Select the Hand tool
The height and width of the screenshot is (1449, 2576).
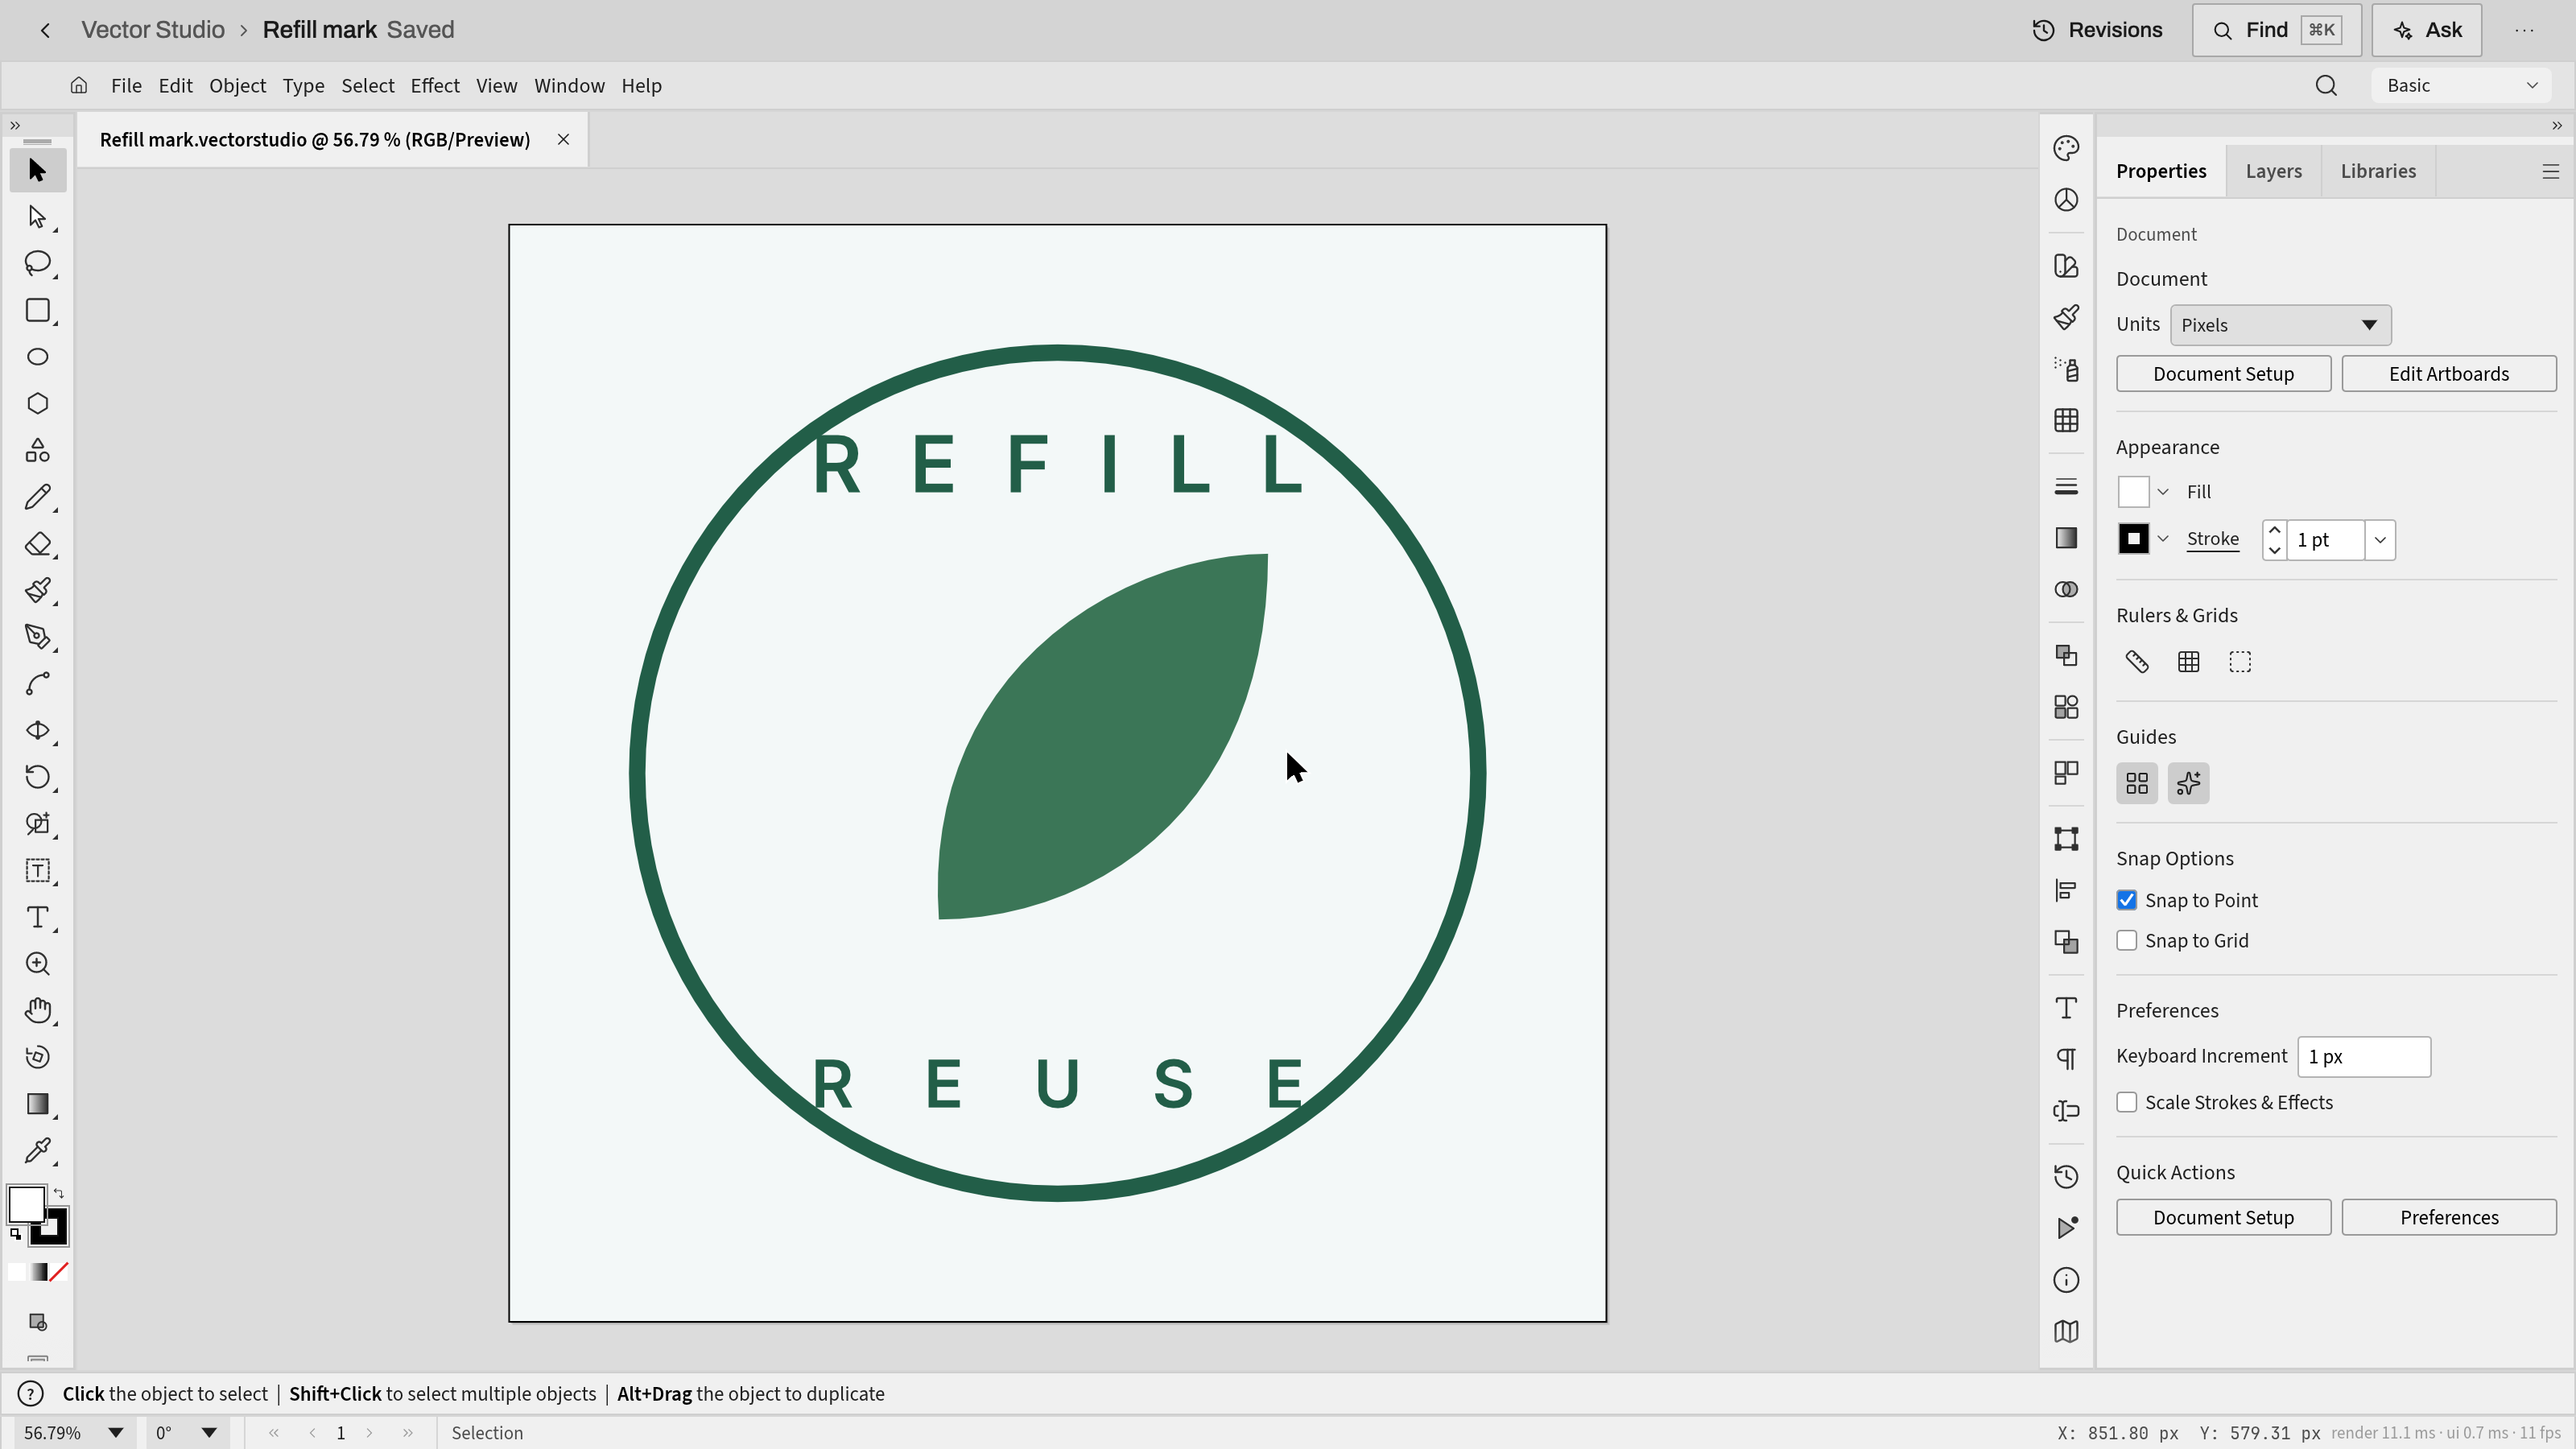37,1010
